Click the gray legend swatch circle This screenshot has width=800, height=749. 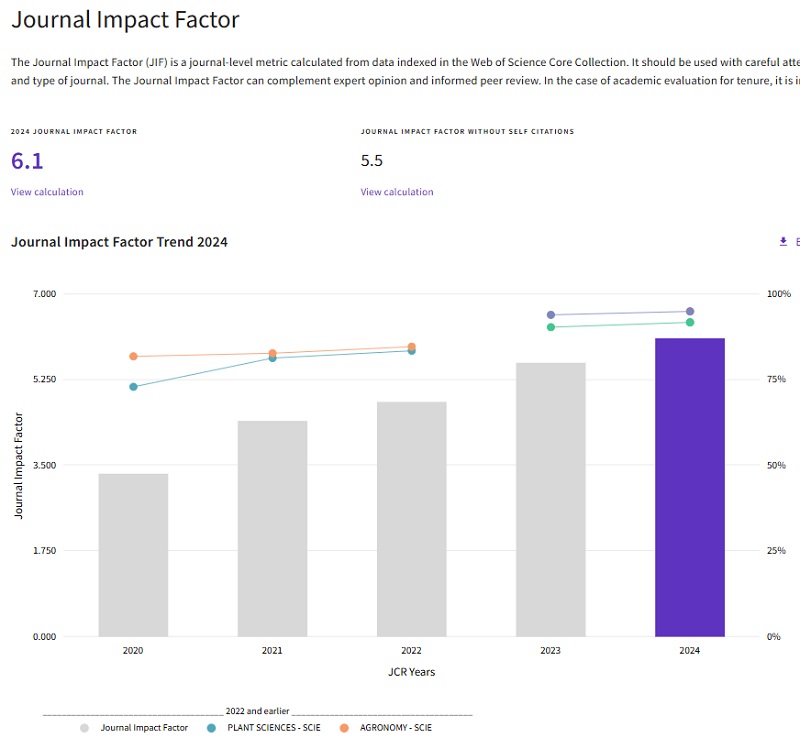pyautogui.click(x=85, y=728)
